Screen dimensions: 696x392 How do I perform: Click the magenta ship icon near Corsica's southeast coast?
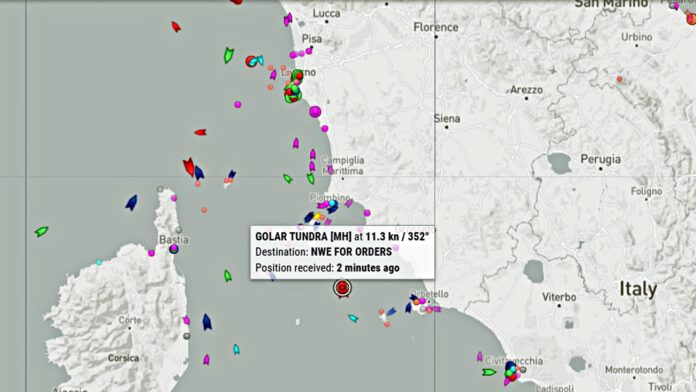206,360
